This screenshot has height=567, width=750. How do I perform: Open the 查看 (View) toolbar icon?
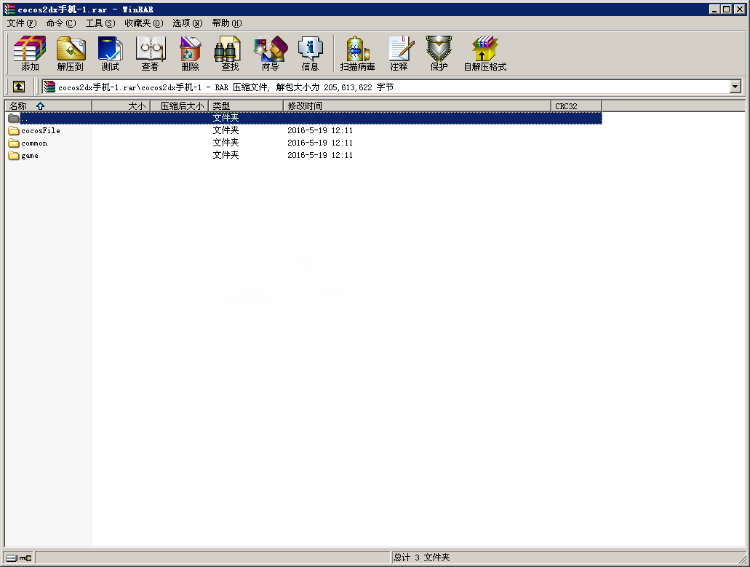(150, 53)
